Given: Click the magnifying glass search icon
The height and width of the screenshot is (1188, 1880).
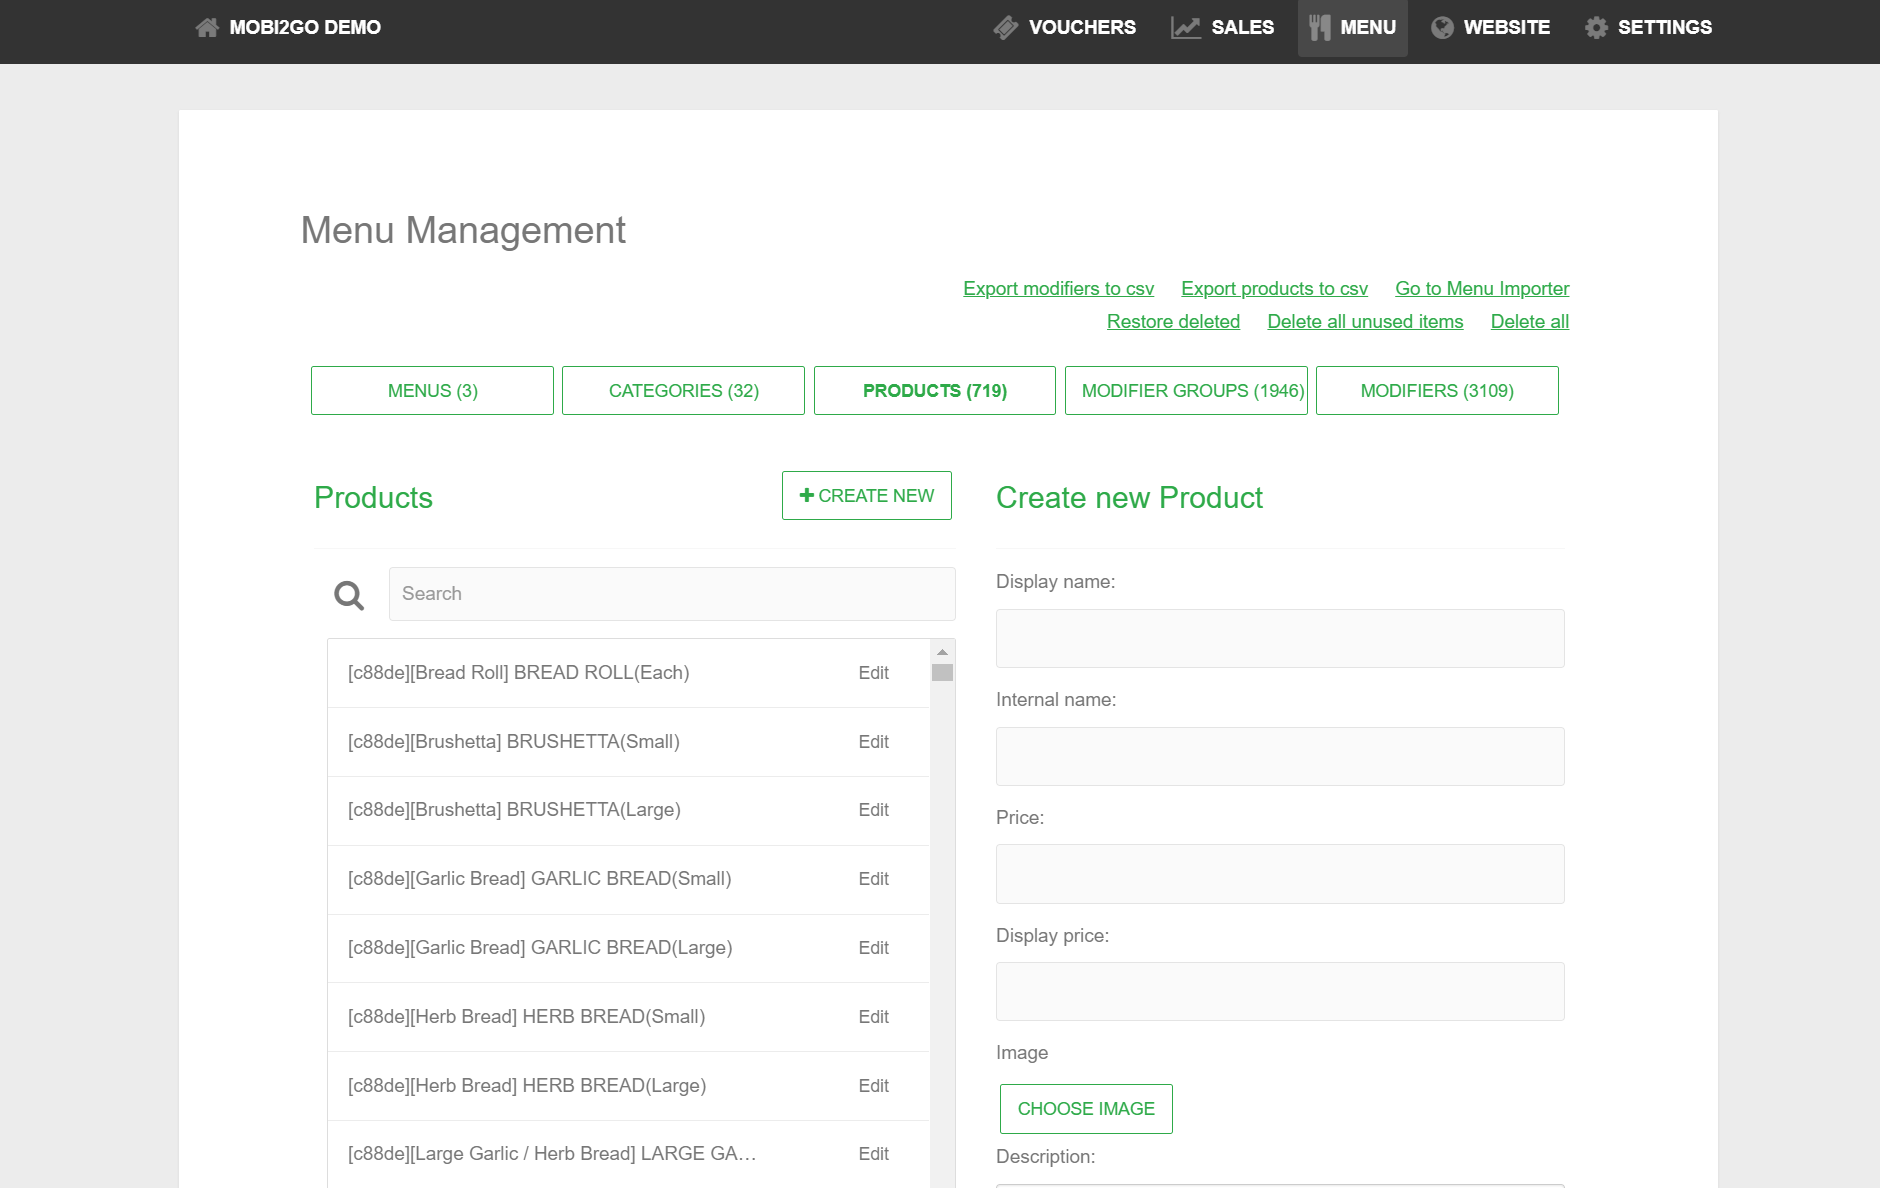Looking at the screenshot, I should point(349,595).
